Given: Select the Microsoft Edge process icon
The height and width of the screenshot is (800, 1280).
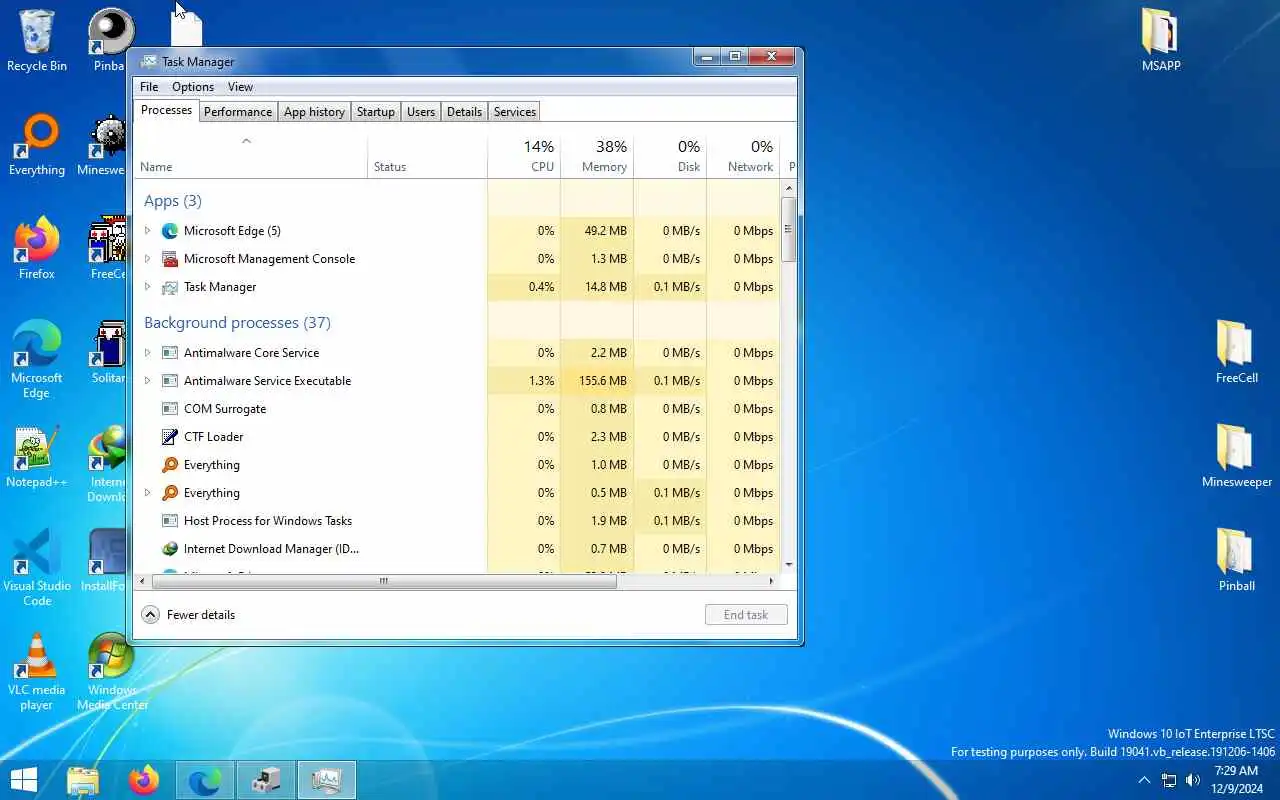Looking at the screenshot, I should click(x=170, y=231).
